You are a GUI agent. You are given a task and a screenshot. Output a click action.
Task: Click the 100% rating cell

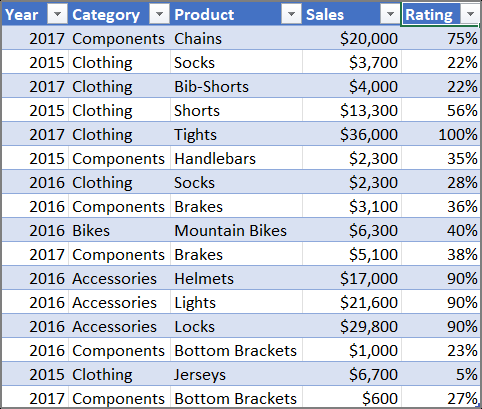pyautogui.click(x=441, y=134)
